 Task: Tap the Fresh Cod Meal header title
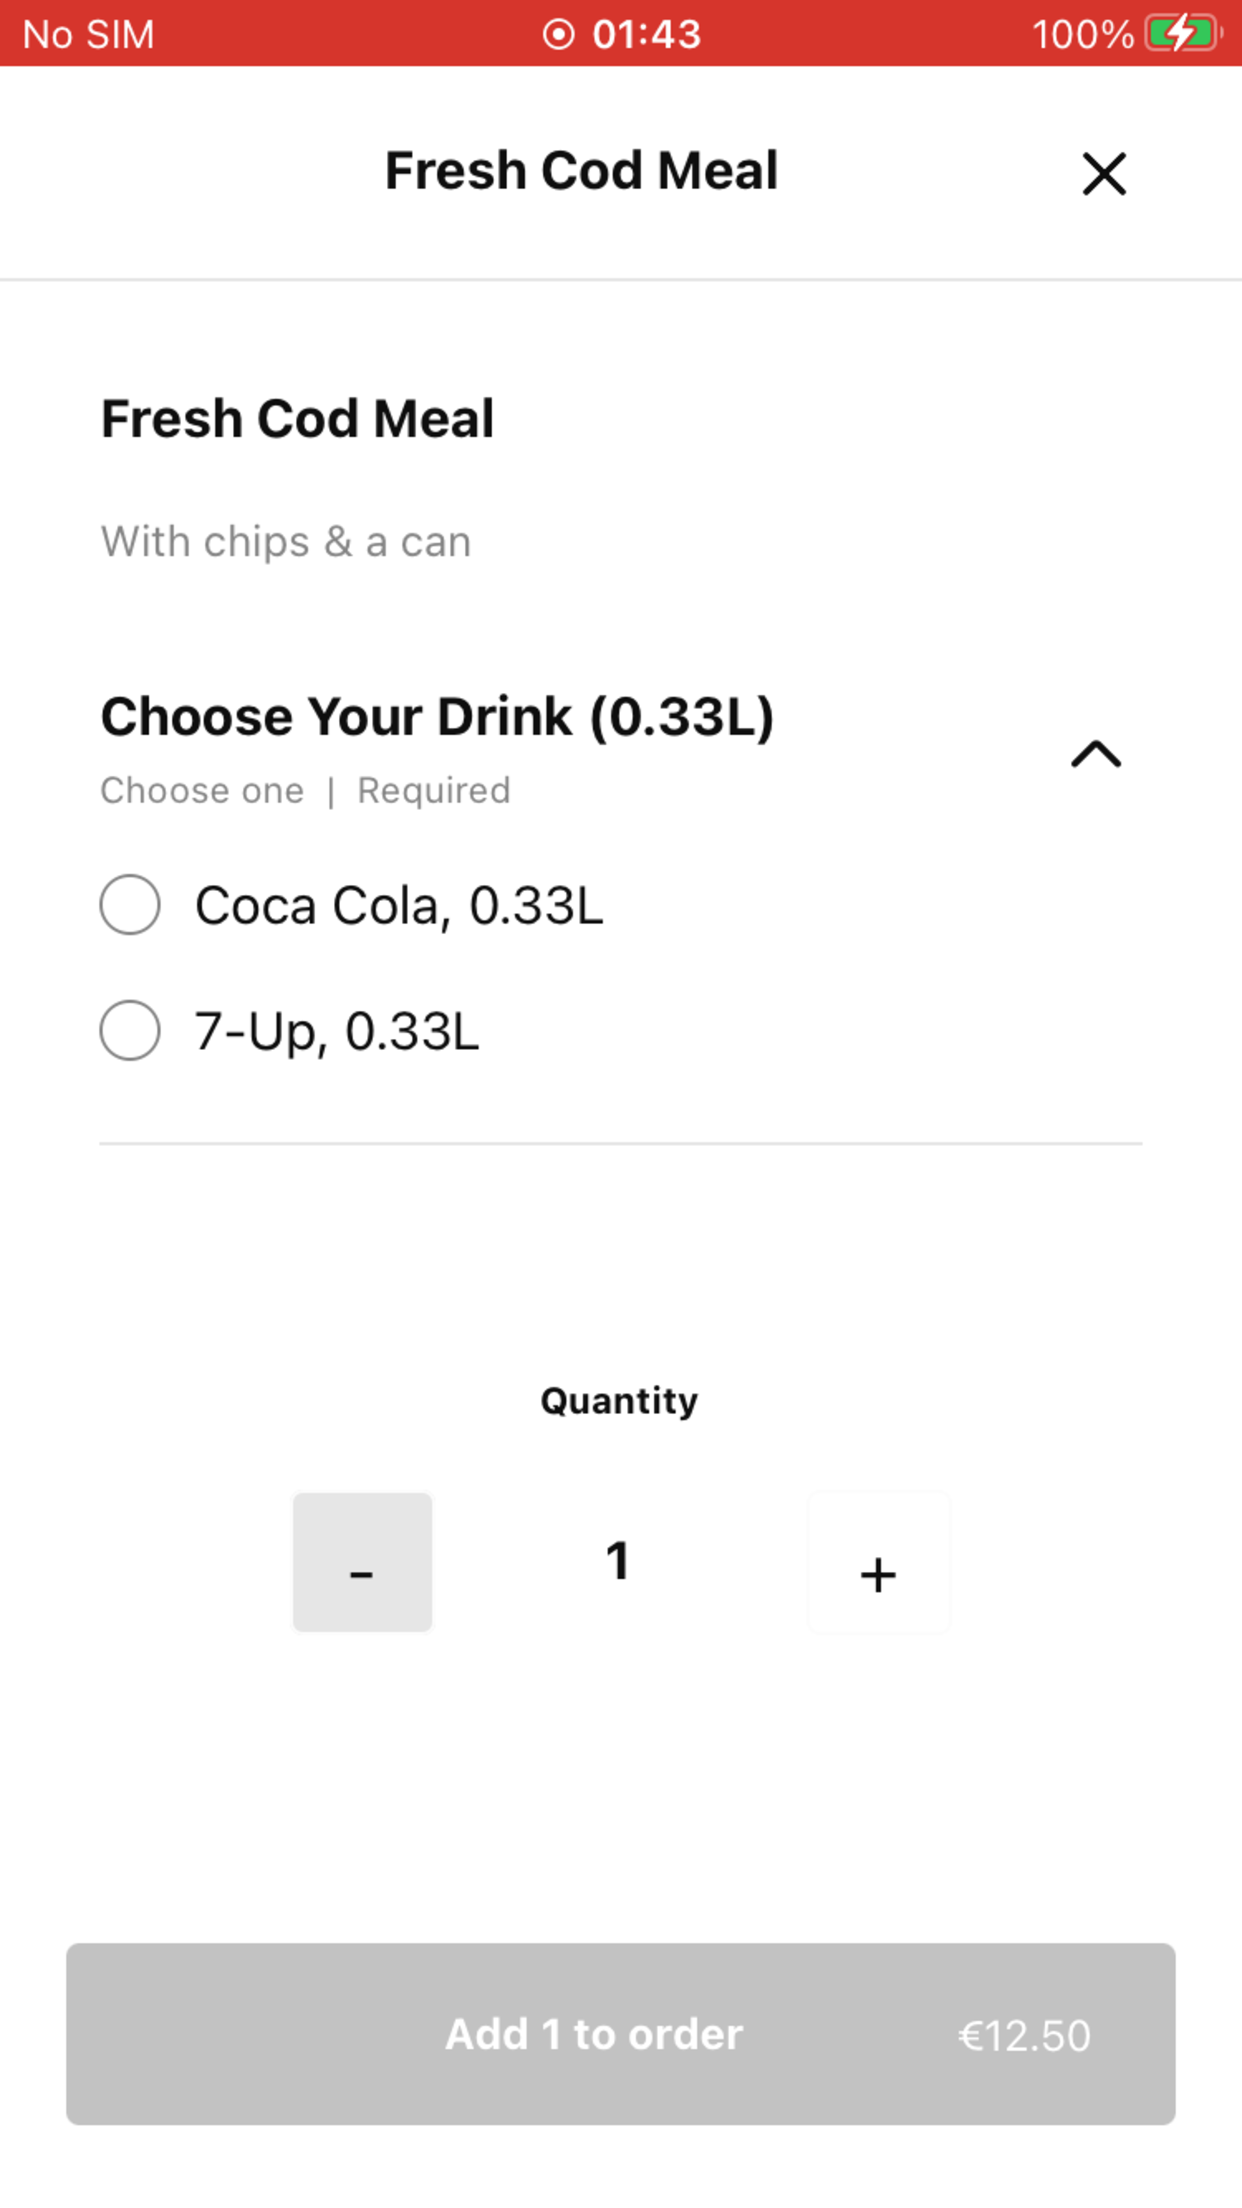click(581, 170)
